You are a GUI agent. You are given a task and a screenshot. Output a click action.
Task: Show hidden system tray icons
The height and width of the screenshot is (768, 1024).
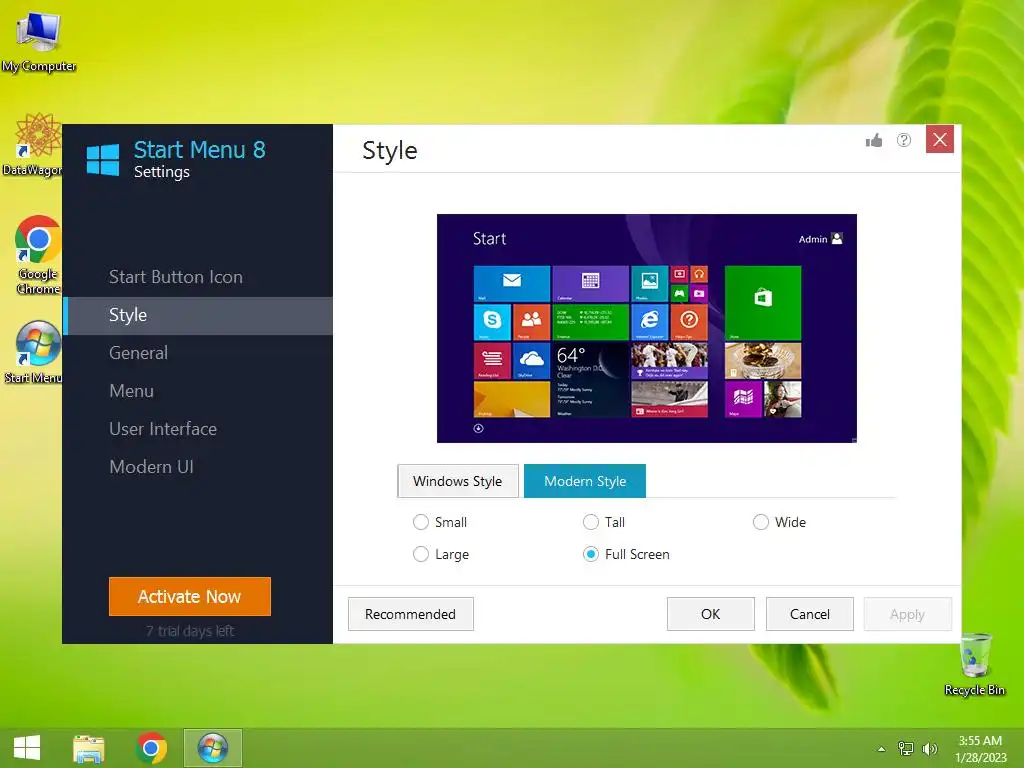pyautogui.click(x=881, y=749)
